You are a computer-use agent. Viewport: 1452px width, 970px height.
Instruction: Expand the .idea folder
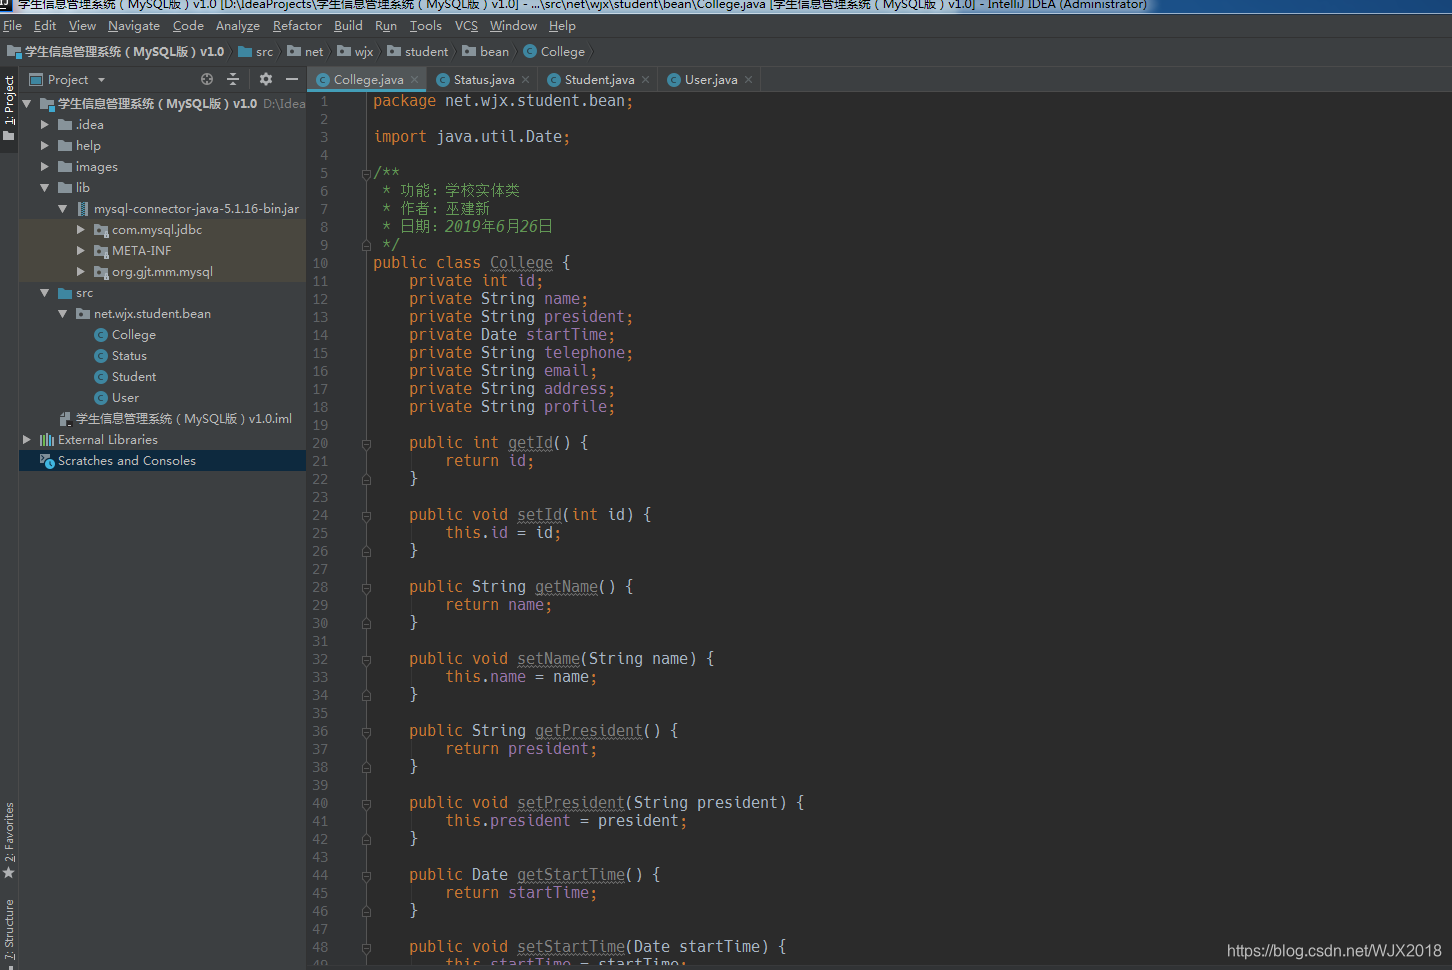[44, 125]
